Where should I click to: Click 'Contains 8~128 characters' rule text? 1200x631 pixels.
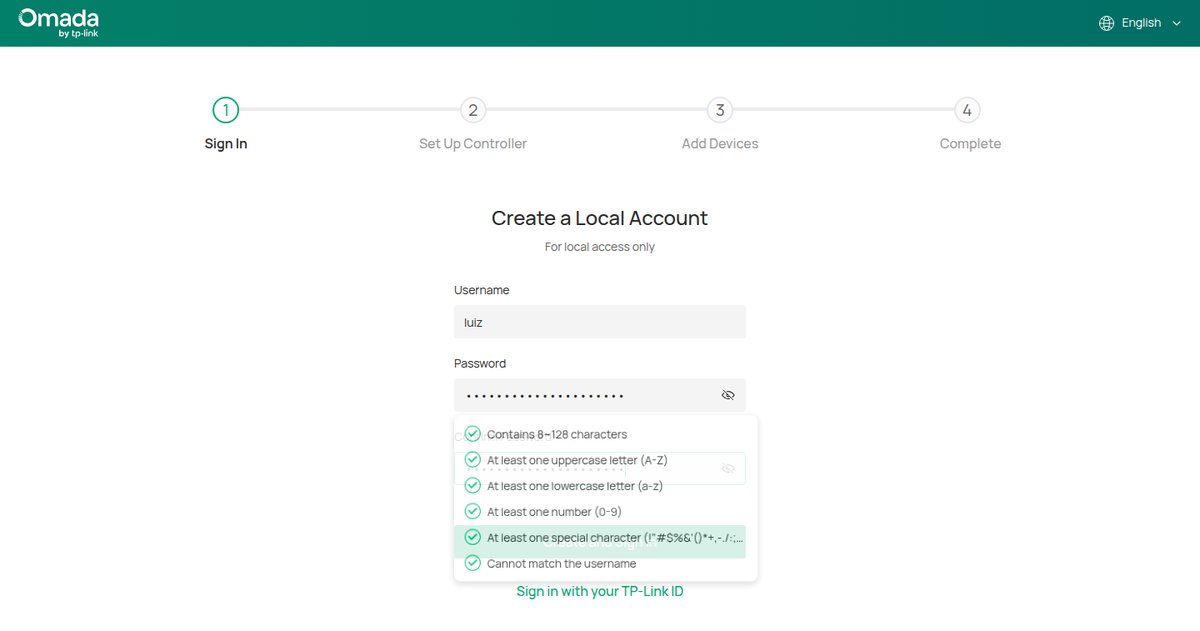(x=557, y=434)
